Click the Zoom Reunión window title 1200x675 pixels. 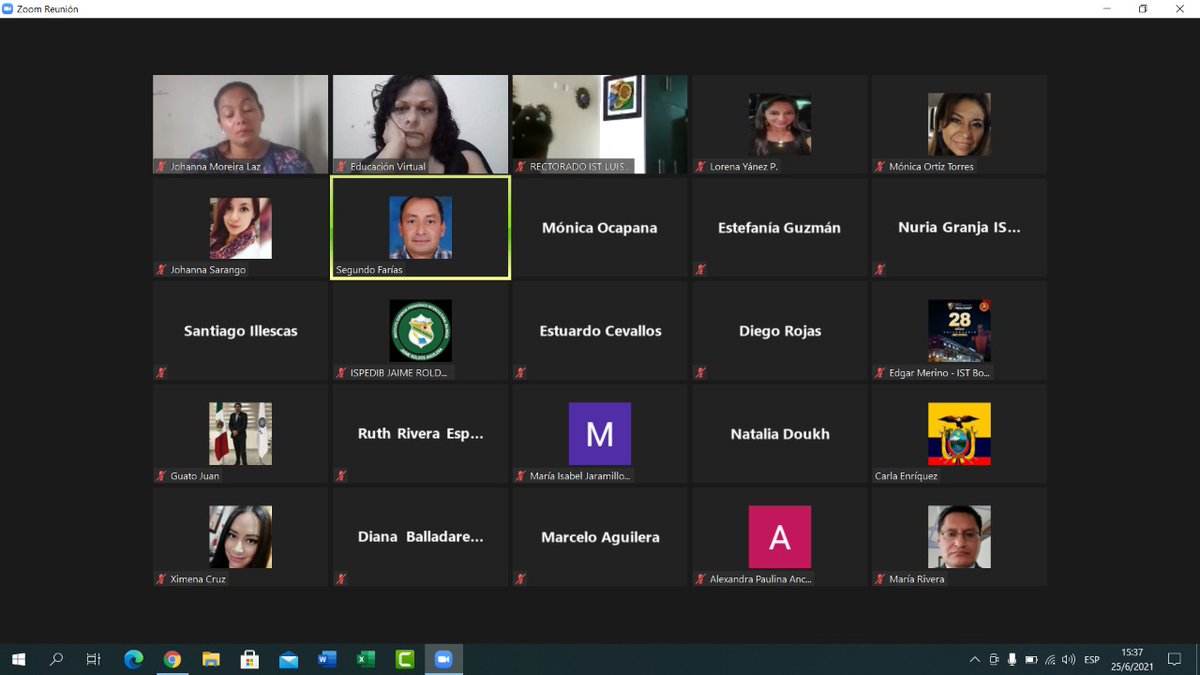(48, 9)
